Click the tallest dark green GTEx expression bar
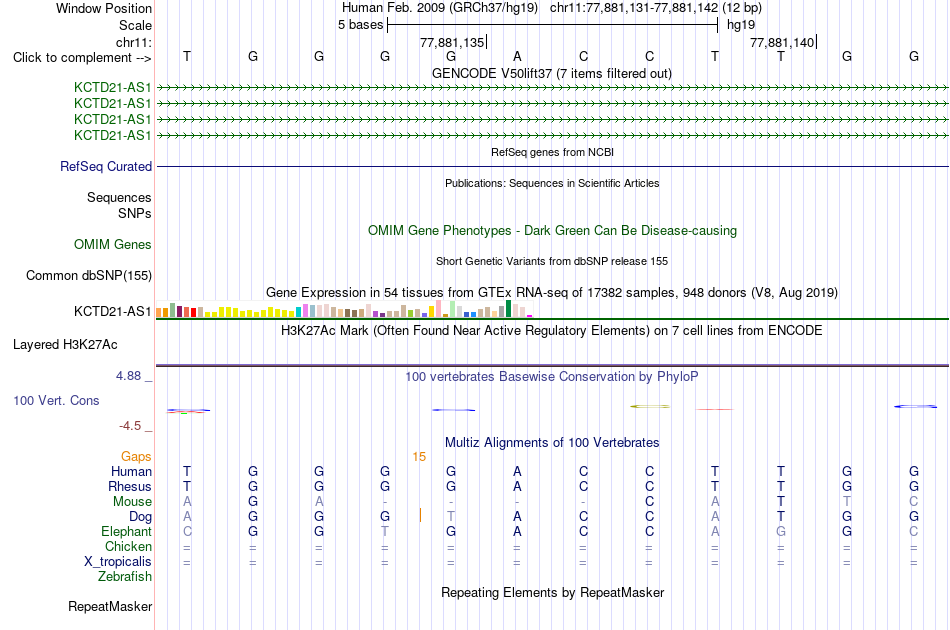Viewport: 950px width, 630px height. pos(508,308)
